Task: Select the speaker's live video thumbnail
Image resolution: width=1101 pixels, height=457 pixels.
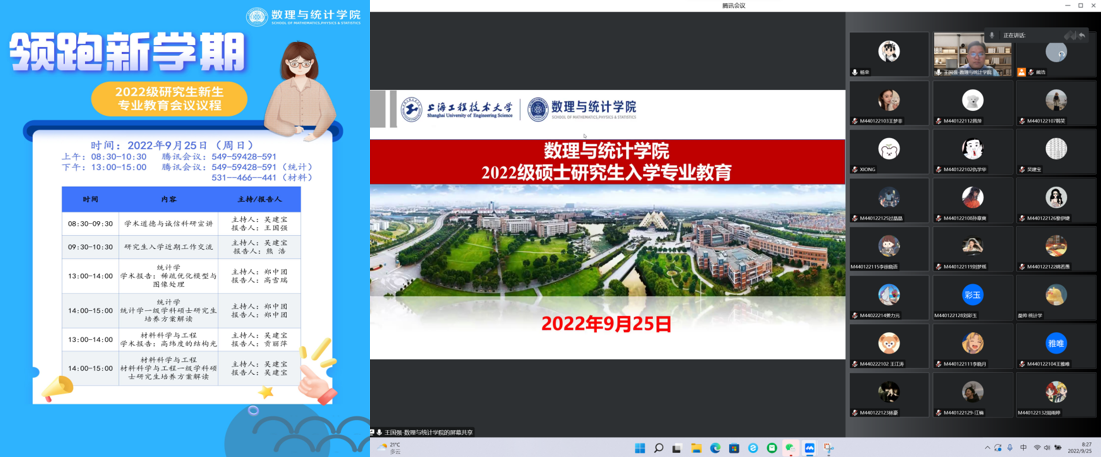Action: (972, 53)
